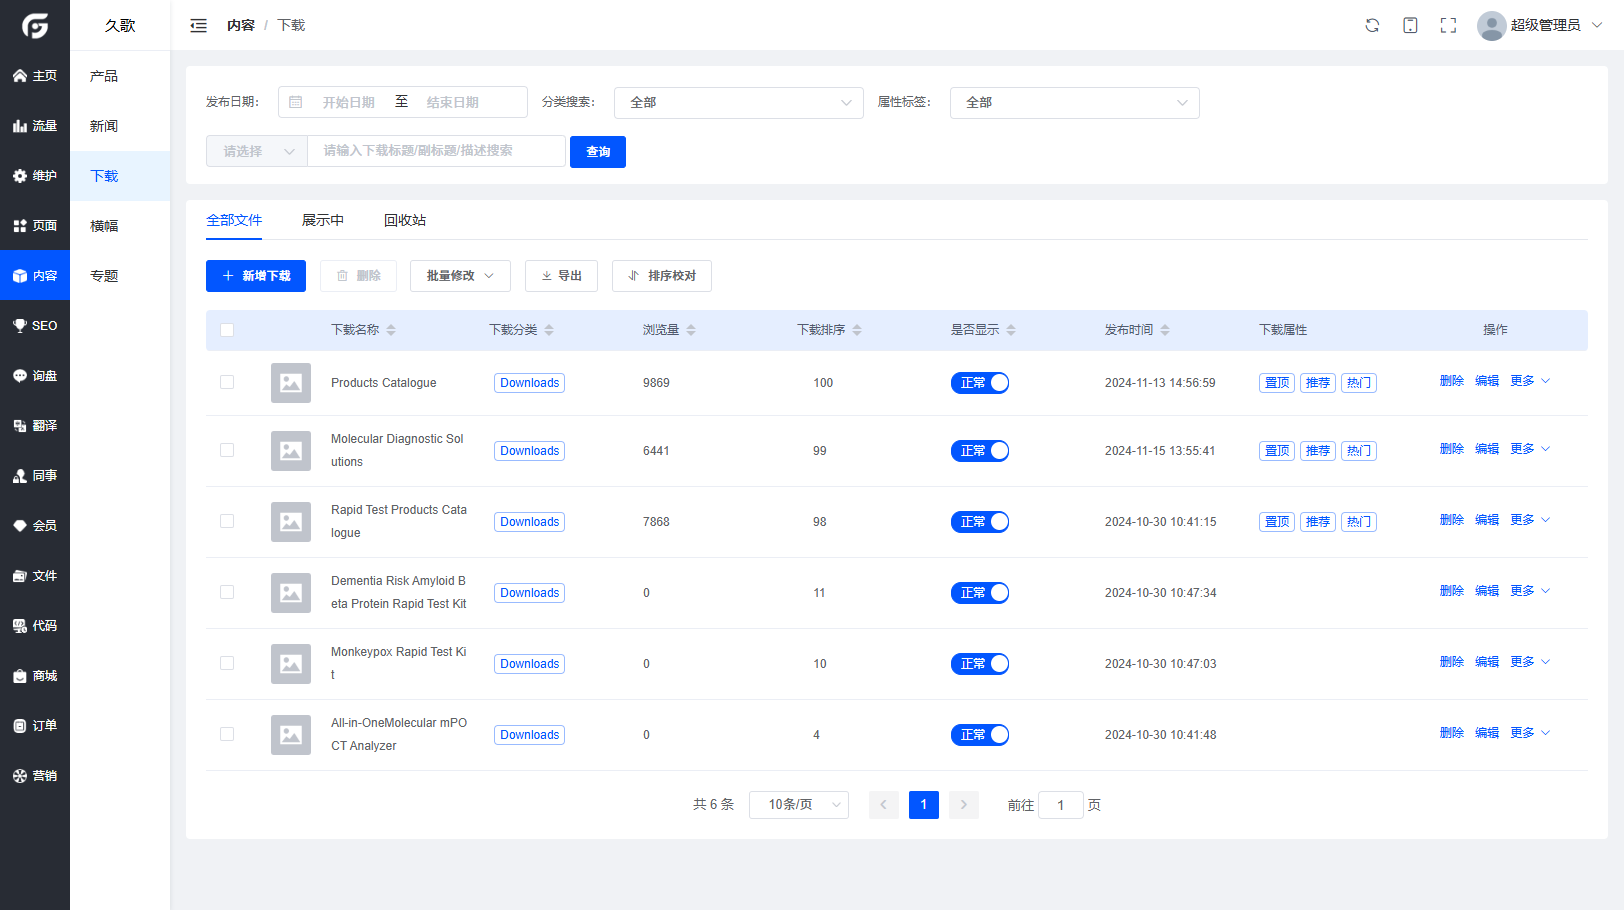Toggle fullscreen icon in top bar
Image resolution: width=1624 pixels, height=910 pixels.
coord(1448,26)
